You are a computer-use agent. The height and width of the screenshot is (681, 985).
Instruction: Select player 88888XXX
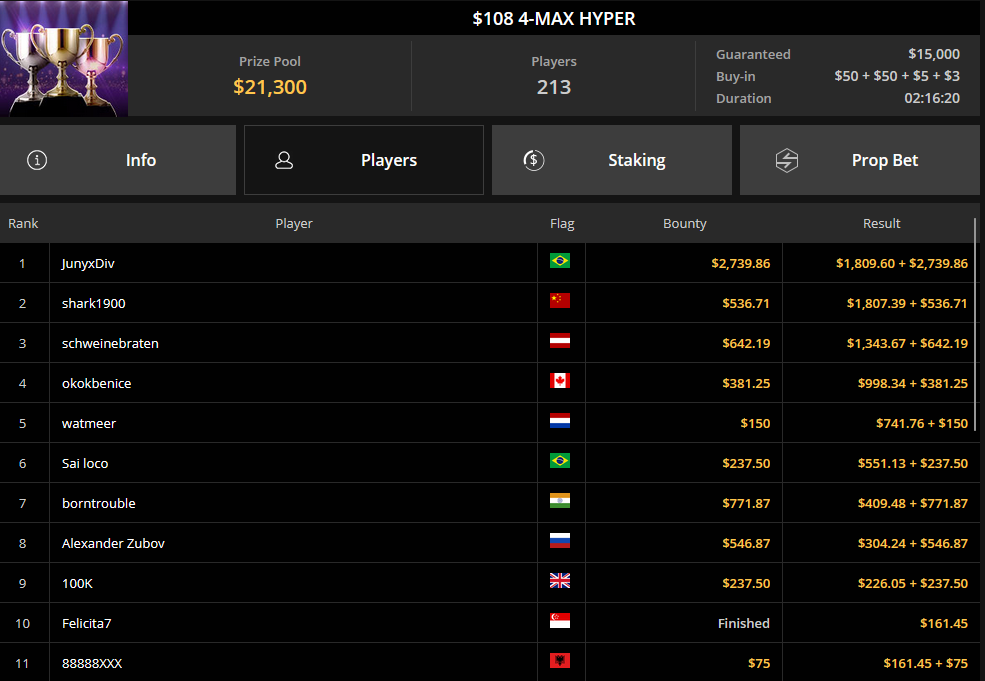[92, 663]
